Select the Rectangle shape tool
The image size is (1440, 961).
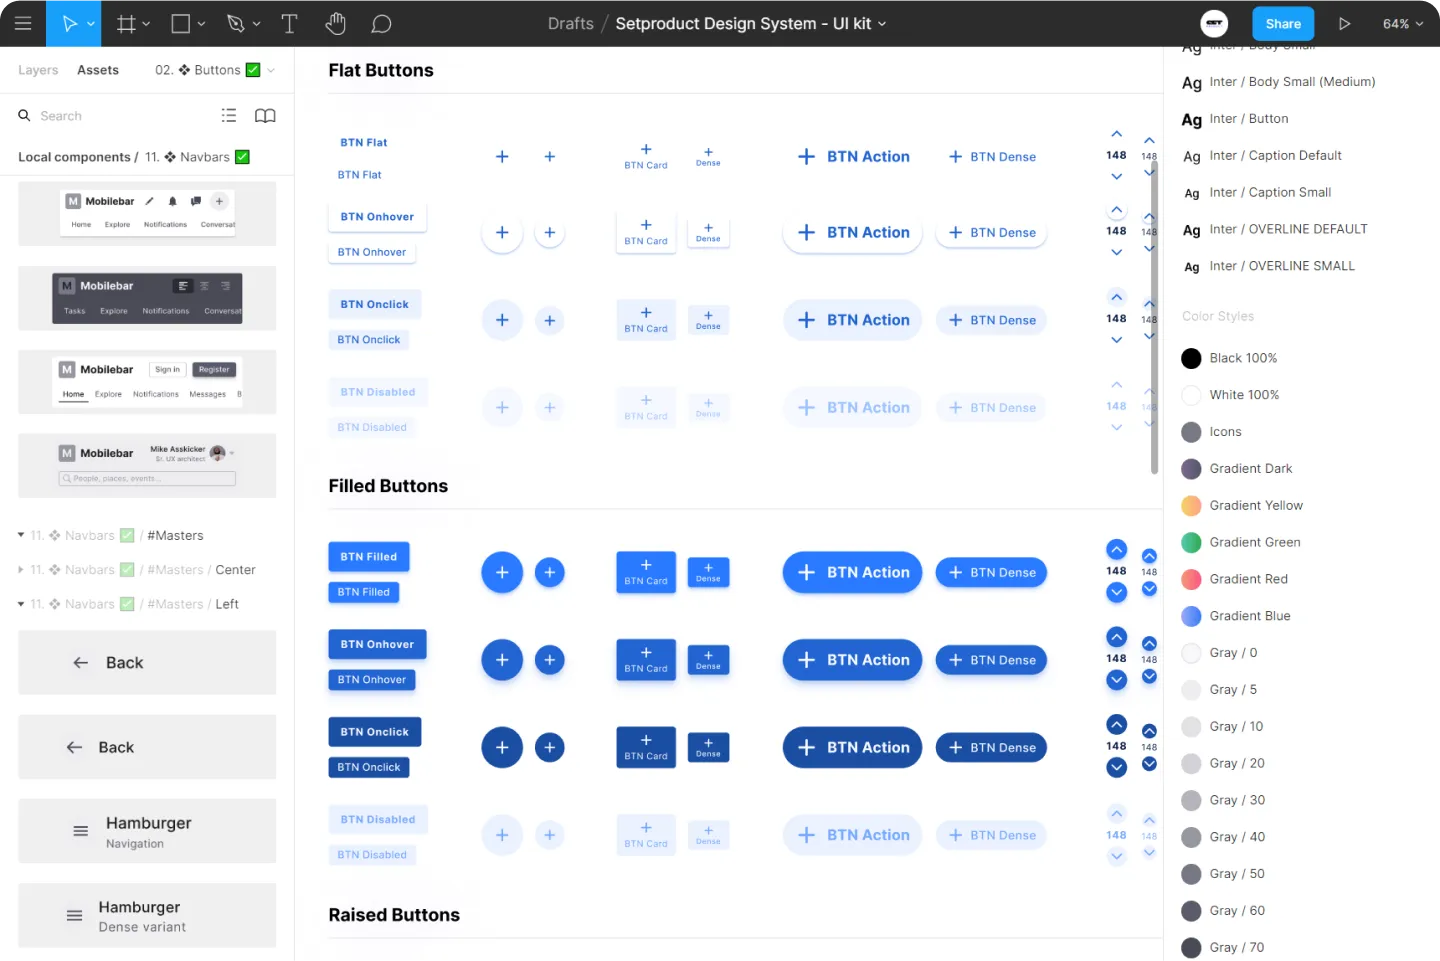click(x=181, y=23)
